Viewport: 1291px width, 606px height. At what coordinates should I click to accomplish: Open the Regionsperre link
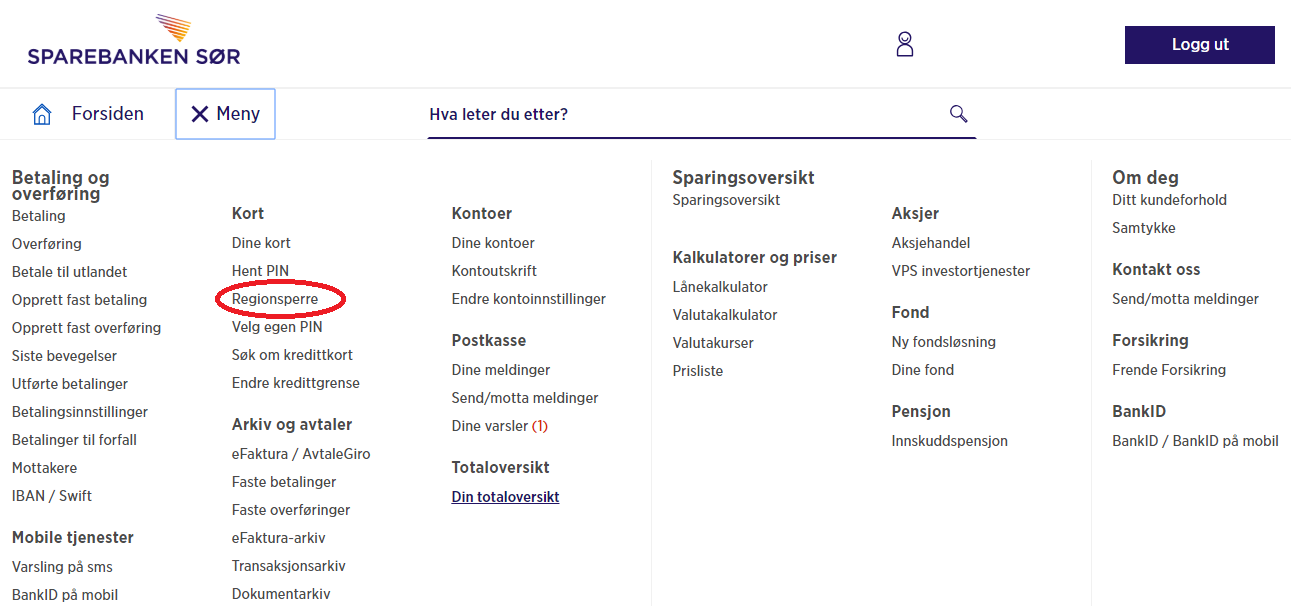click(275, 299)
